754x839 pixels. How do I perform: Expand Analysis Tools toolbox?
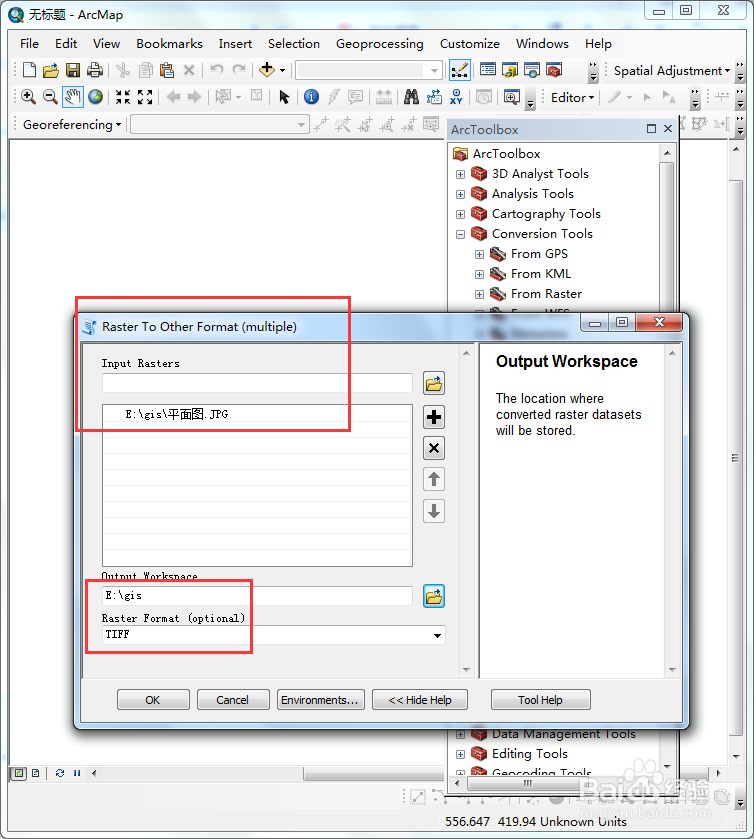tap(460, 194)
